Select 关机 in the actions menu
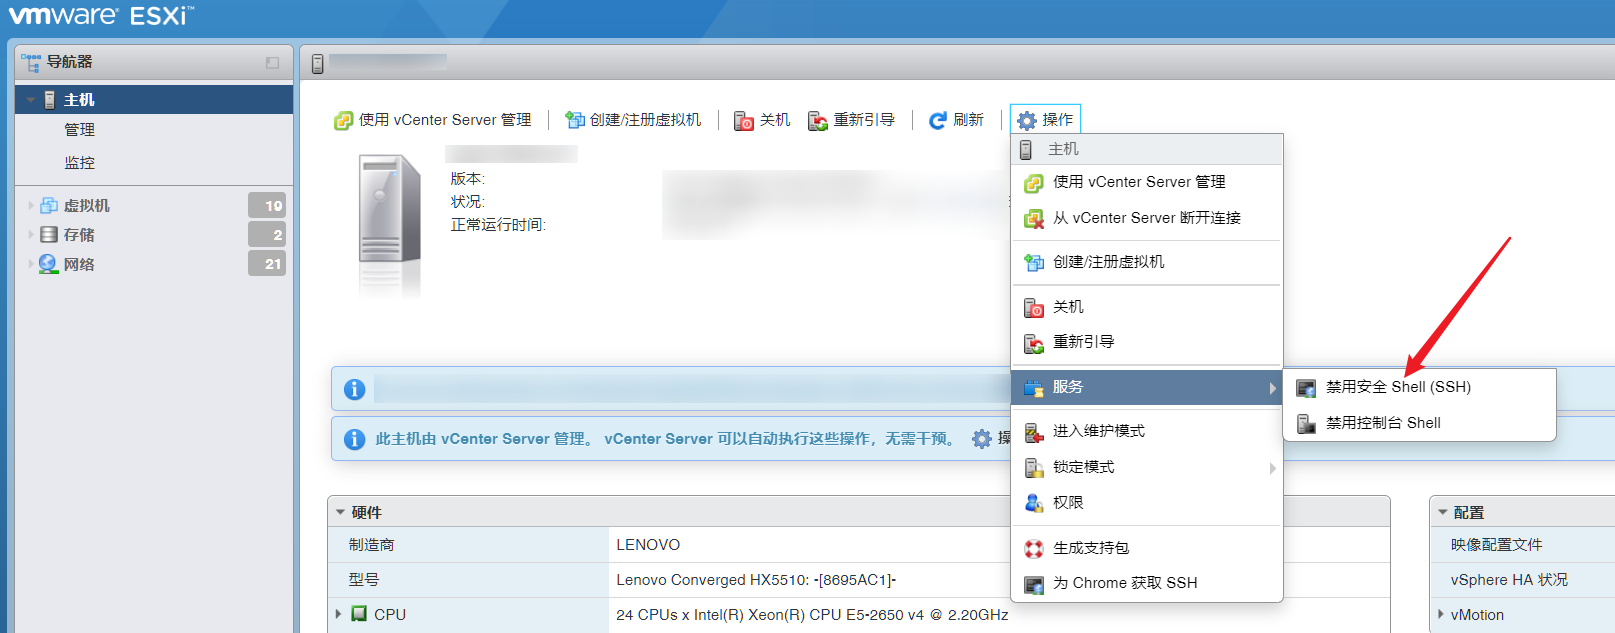The height and width of the screenshot is (633, 1615). (1147, 307)
